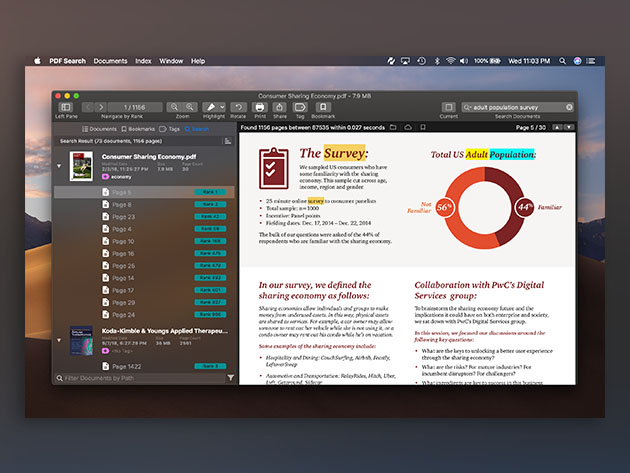Zoom in with the plus magnifier

point(190,107)
